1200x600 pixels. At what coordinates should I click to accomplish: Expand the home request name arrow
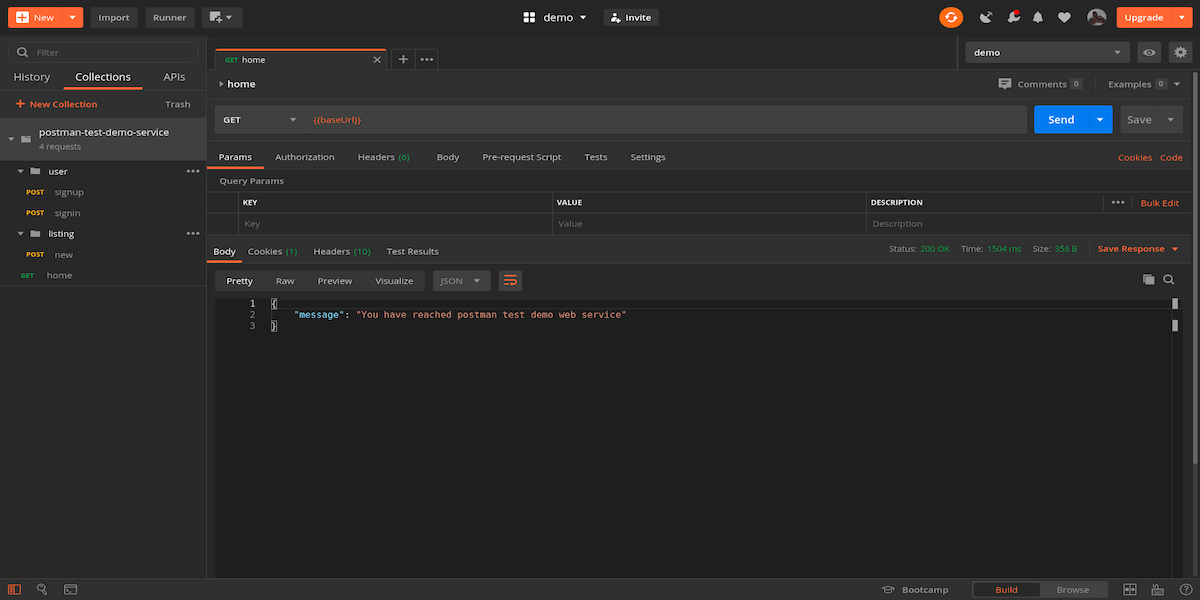click(221, 84)
